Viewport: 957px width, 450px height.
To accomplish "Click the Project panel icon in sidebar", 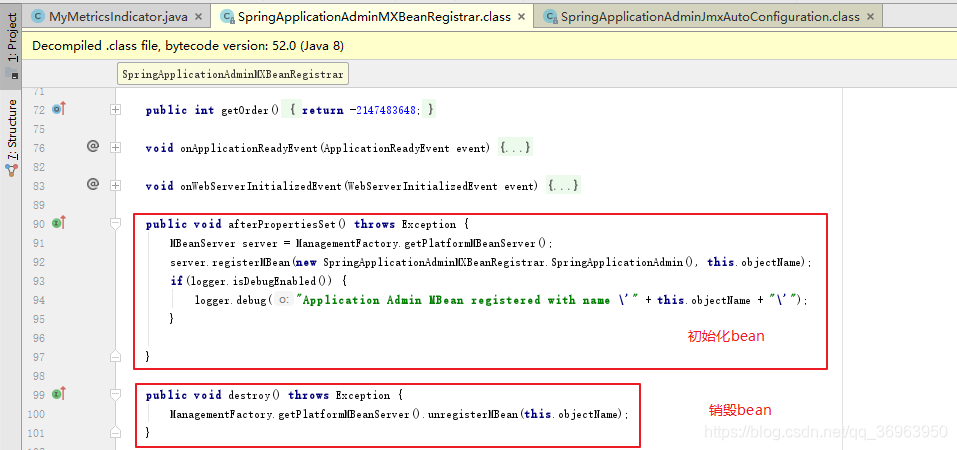I will [13, 74].
